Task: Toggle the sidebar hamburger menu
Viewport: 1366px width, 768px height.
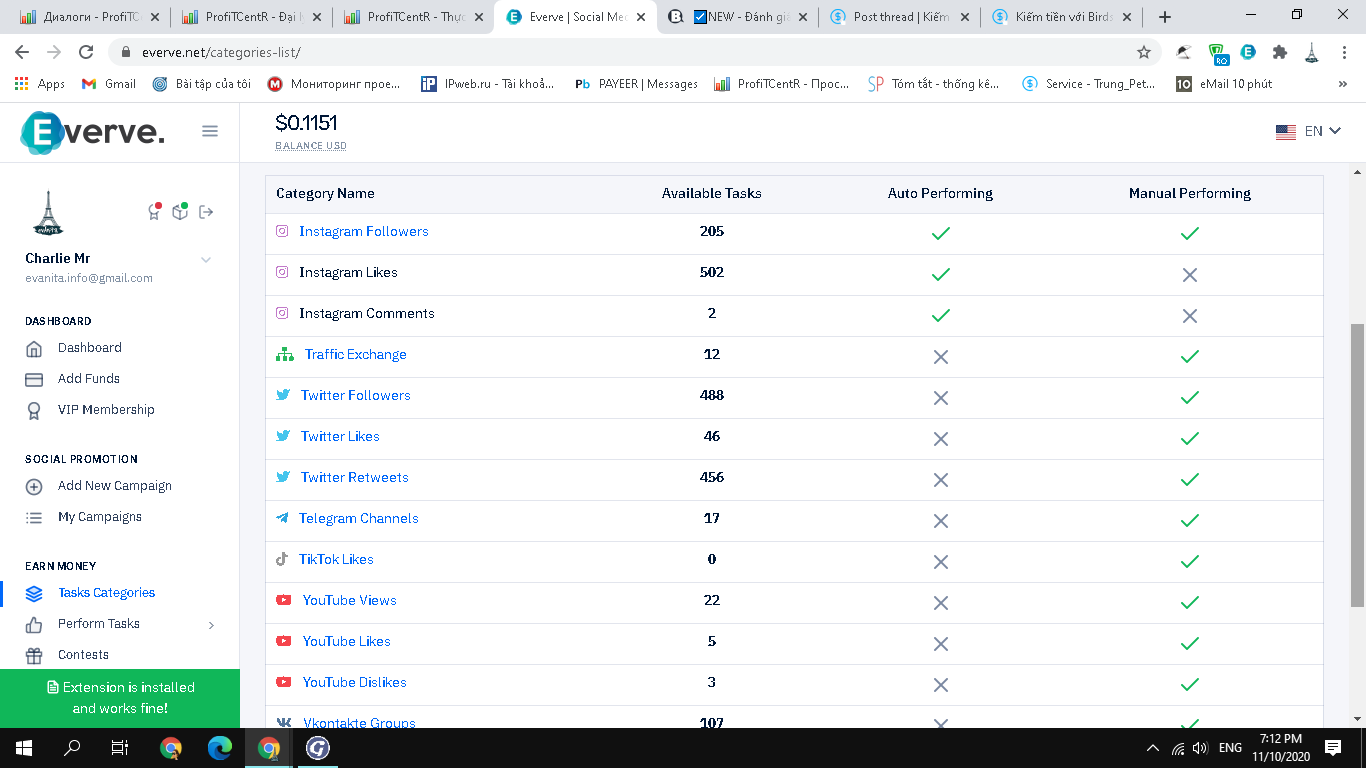Action: pyautogui.click(x=210, y=131)
